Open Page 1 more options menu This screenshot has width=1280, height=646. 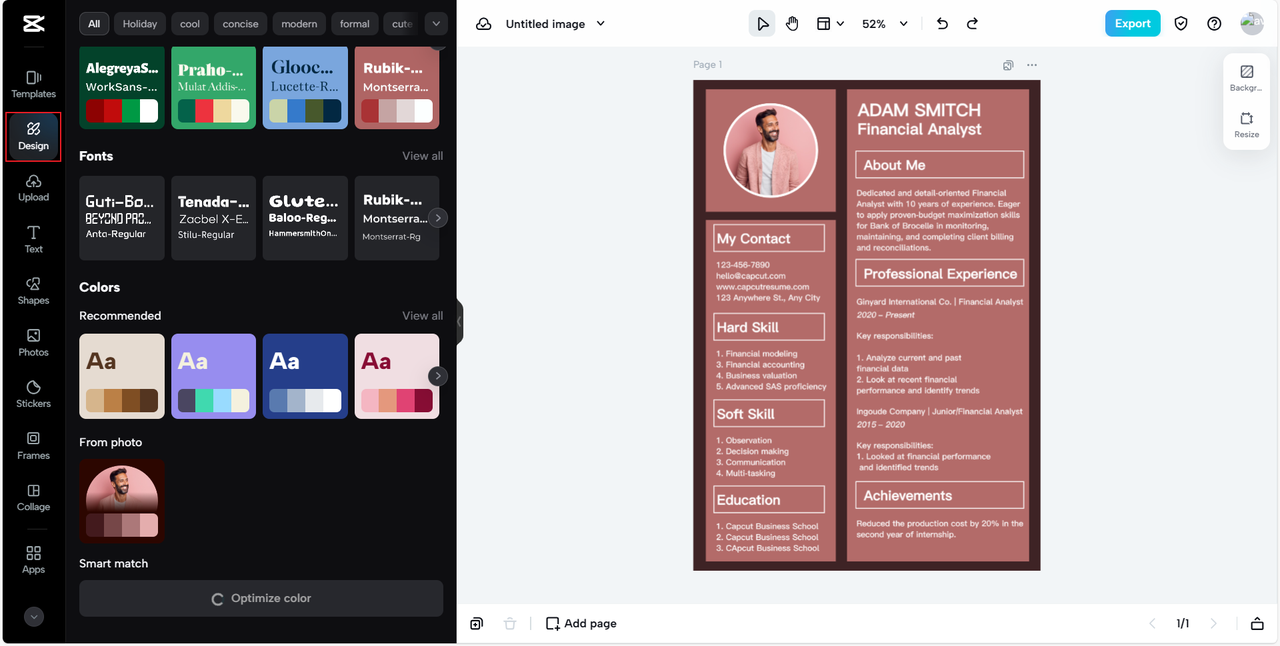tap(1032, 65)
